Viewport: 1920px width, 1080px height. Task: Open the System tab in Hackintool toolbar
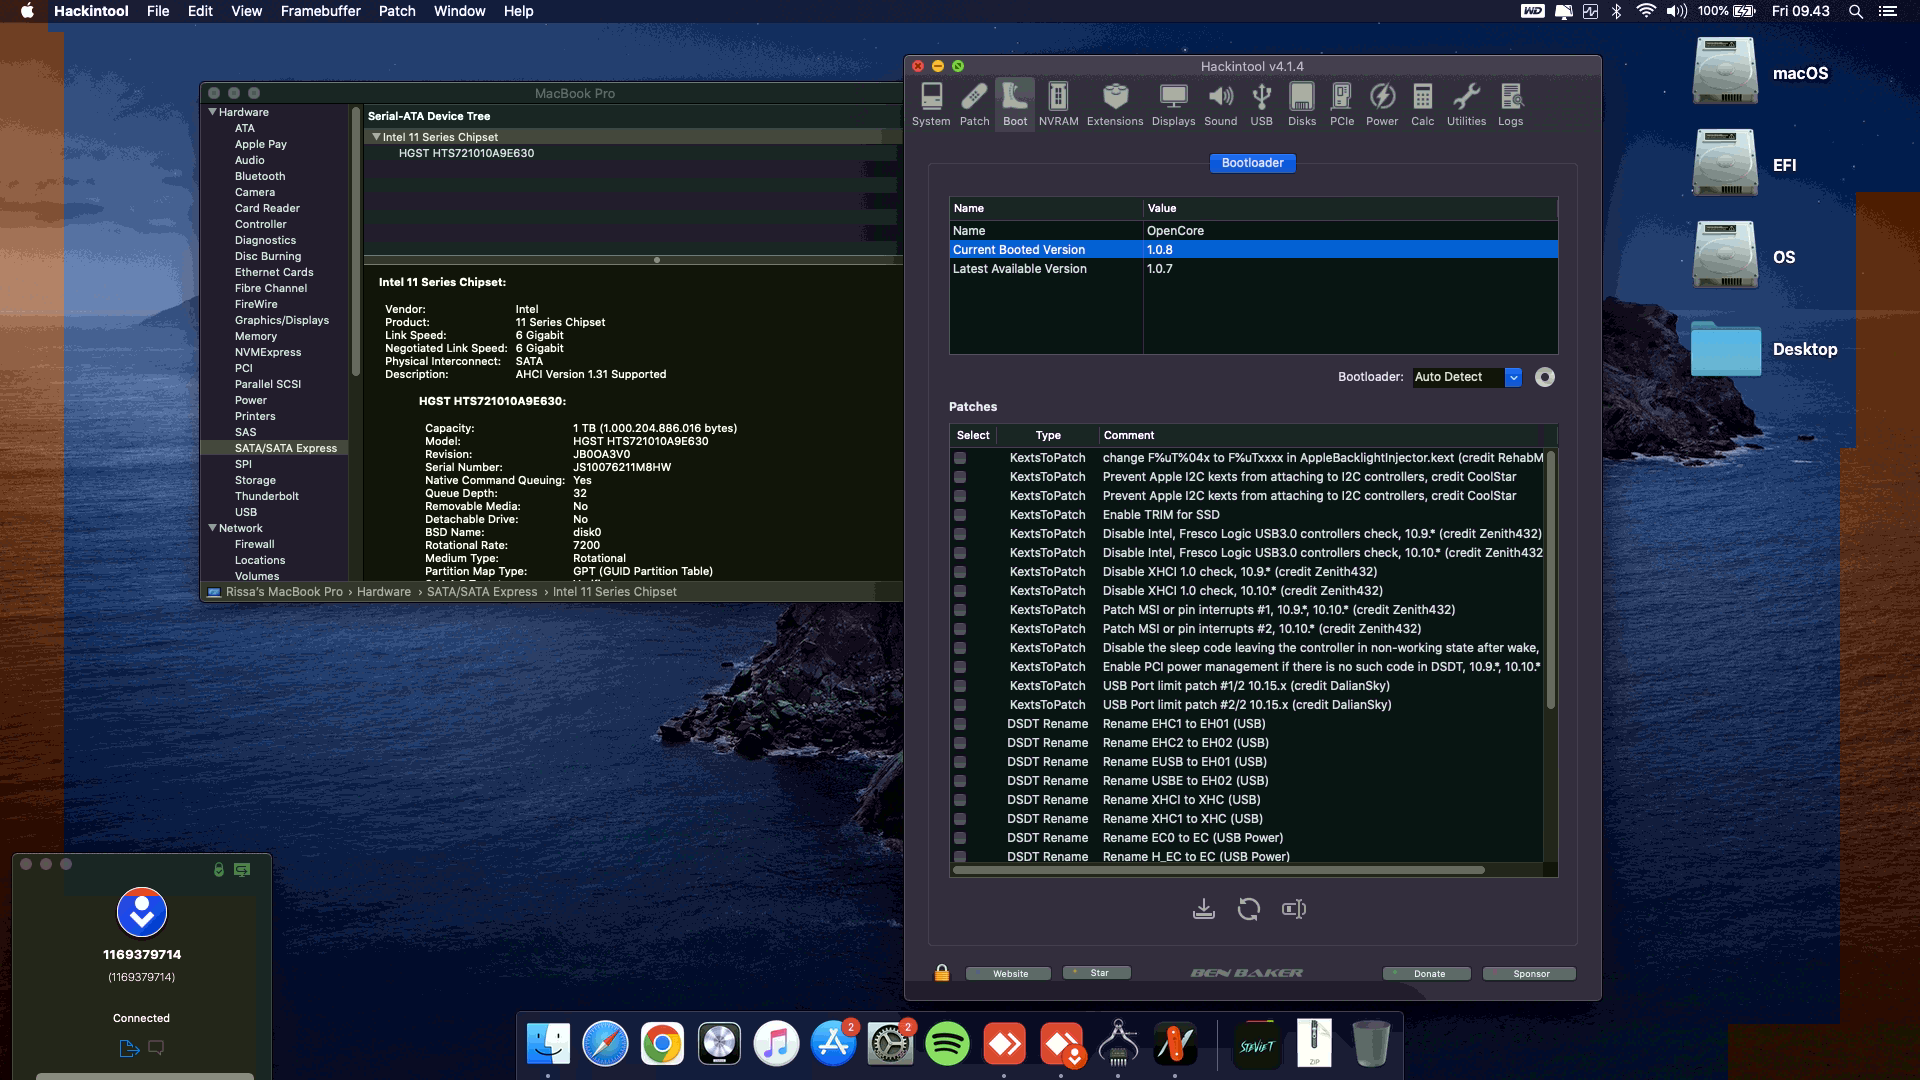pos(931,104)
